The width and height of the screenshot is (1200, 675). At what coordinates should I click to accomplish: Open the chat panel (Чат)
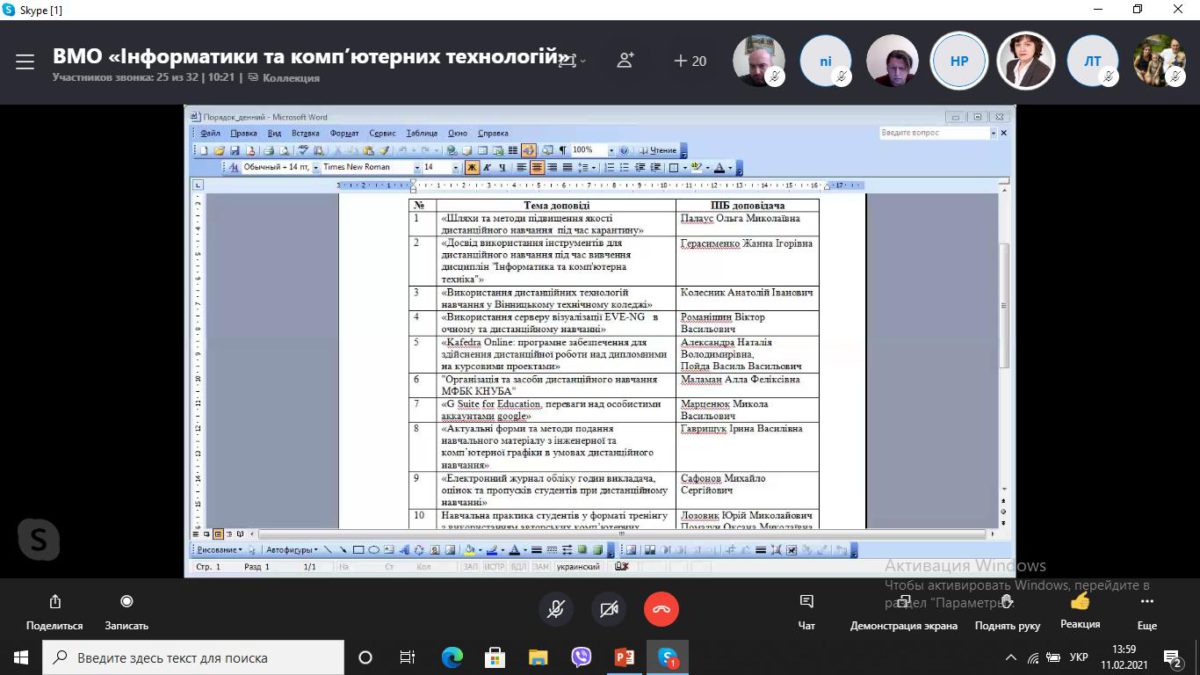(x=807, y=612)
